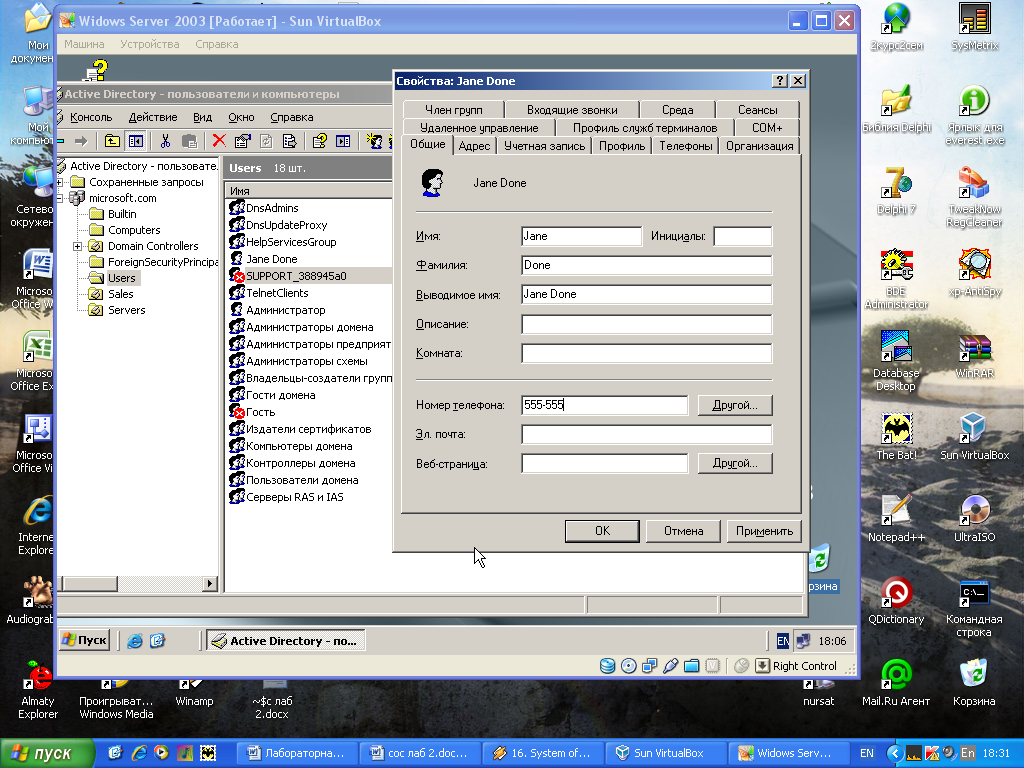Click tree pane horizontal scrollbar right arrow
1024x768 pixels.
(210, 583)
